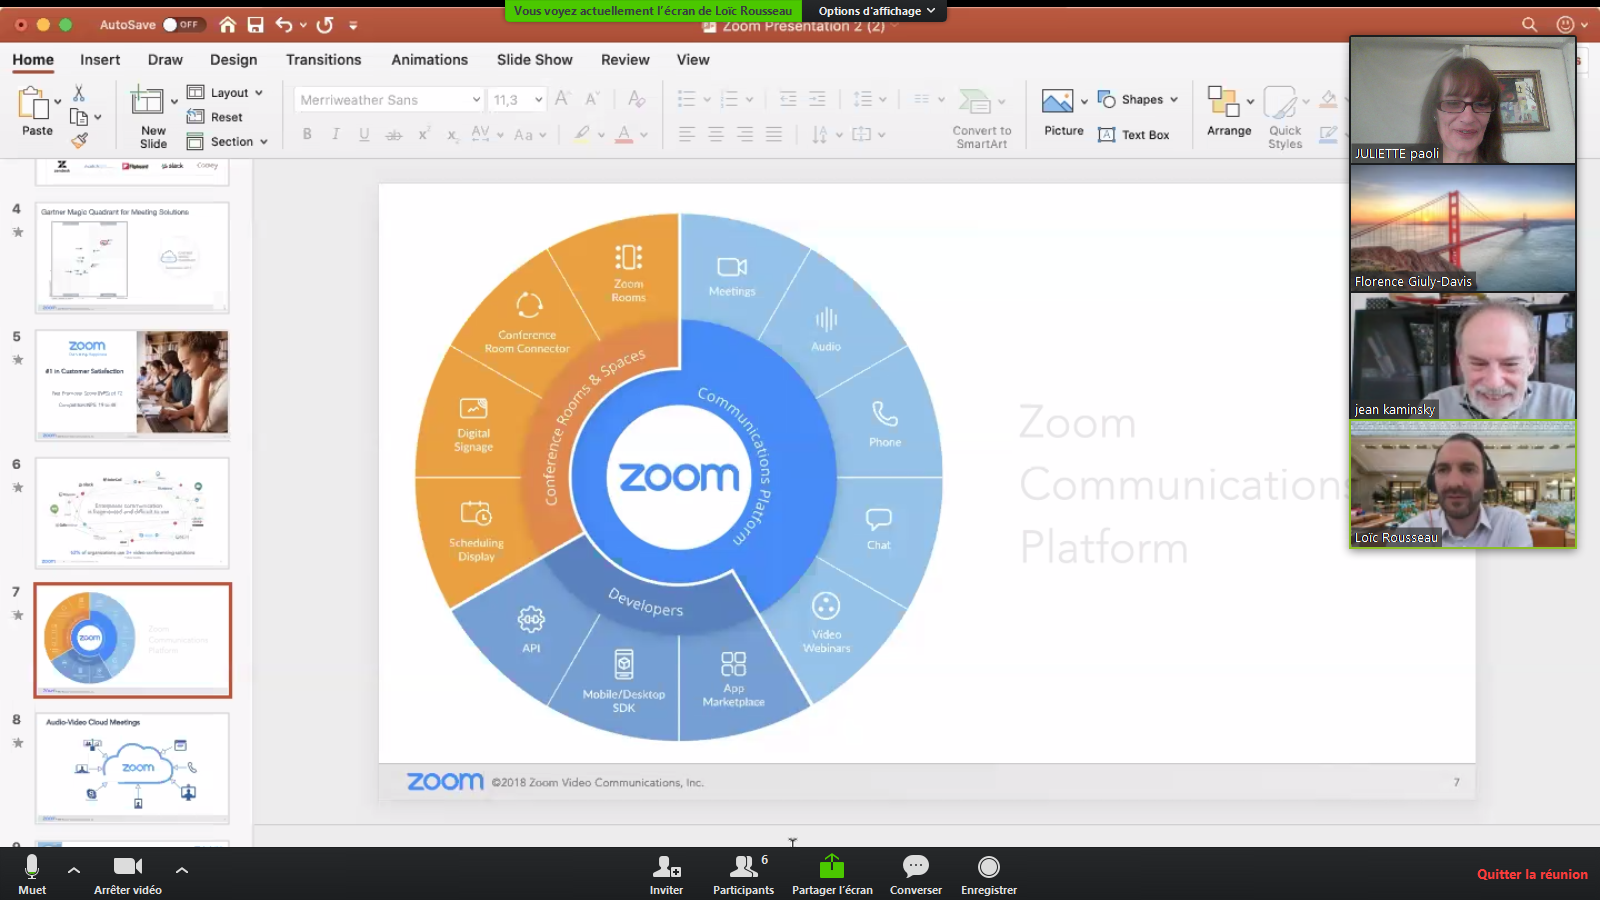Click the Copy icon in the ribbon

[78, 117]
